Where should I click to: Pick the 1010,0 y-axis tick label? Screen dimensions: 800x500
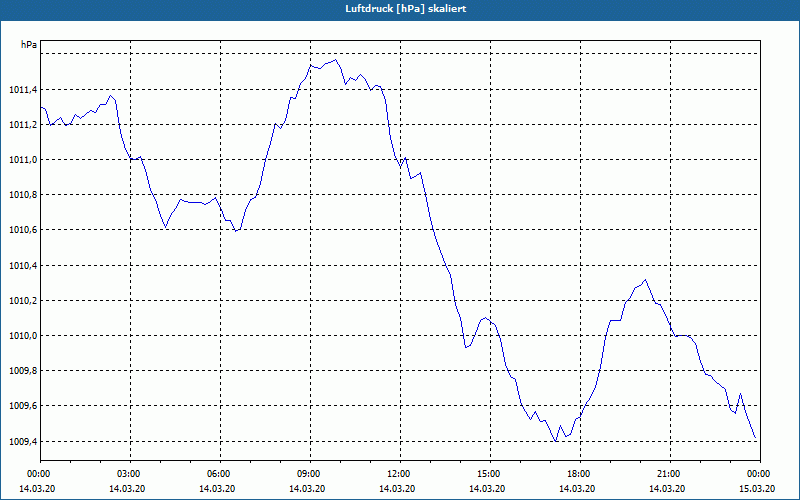(23, 336)
